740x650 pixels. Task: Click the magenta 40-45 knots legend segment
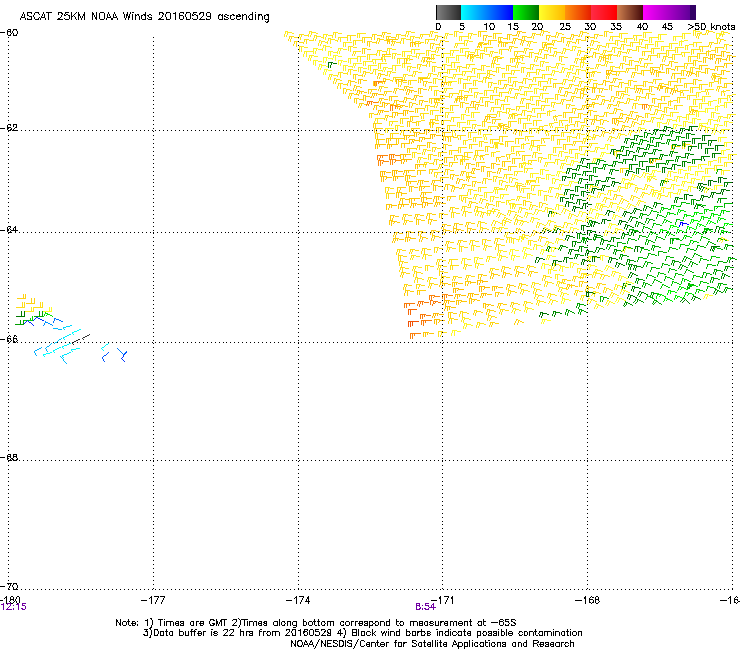(x=656, y=12)
